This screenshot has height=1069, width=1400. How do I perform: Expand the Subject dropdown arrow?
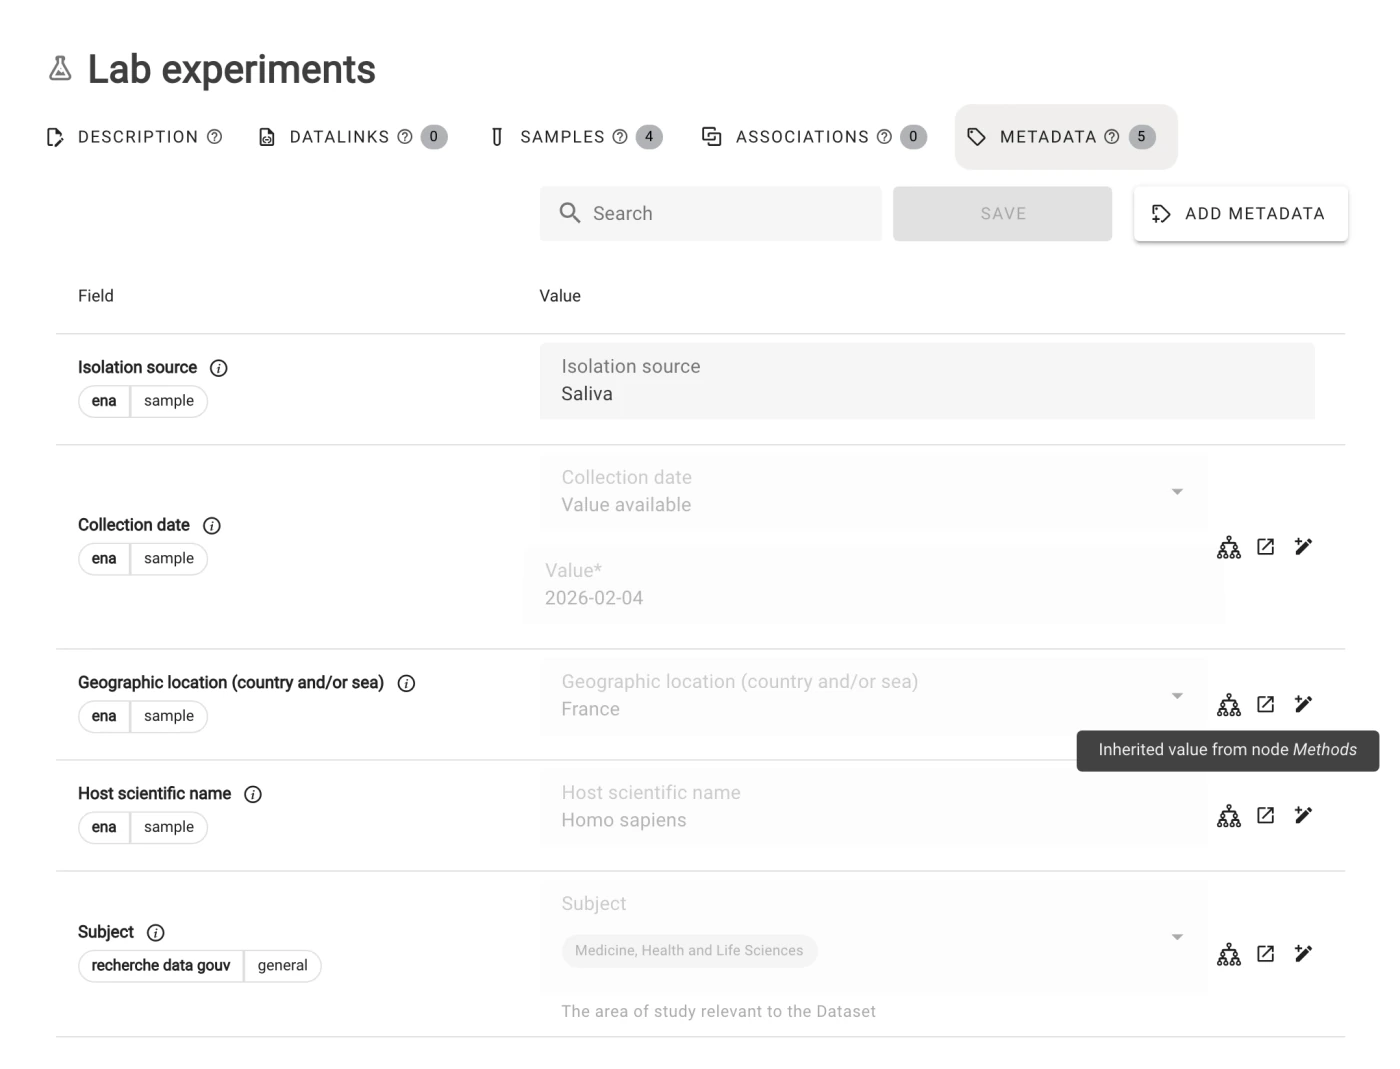[x=1177, y=937]
